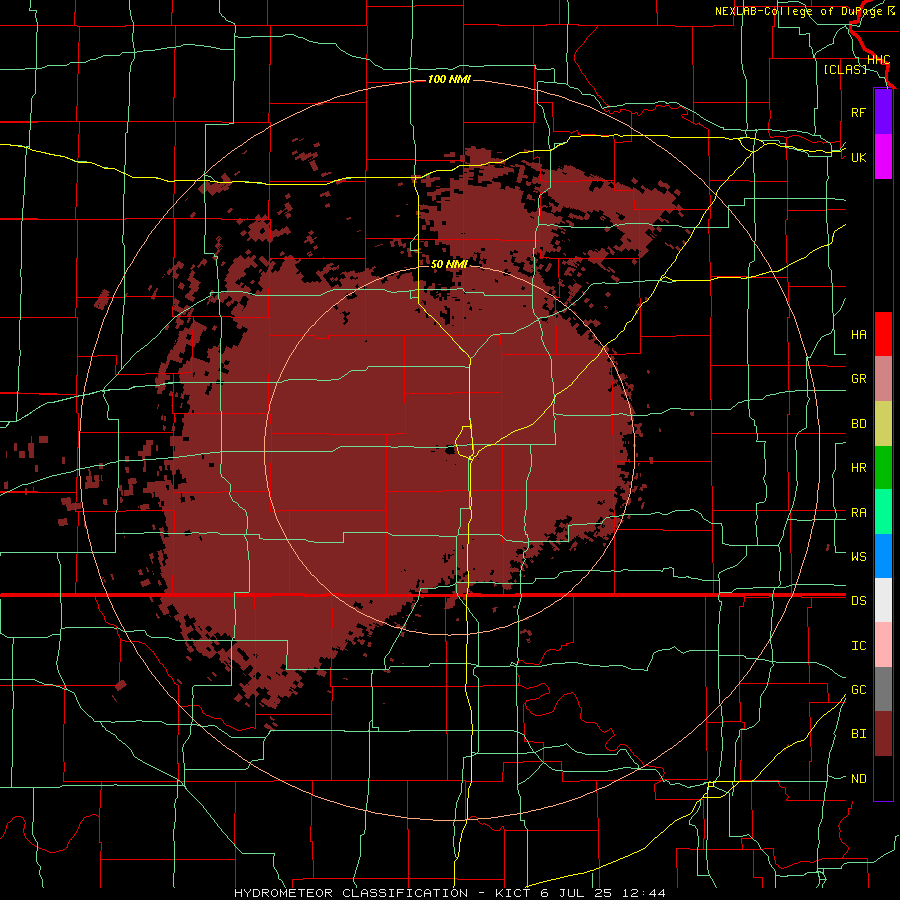Click the light pink IC legend swatch
The height and width of the screenshot is (900, 900).
883,645
